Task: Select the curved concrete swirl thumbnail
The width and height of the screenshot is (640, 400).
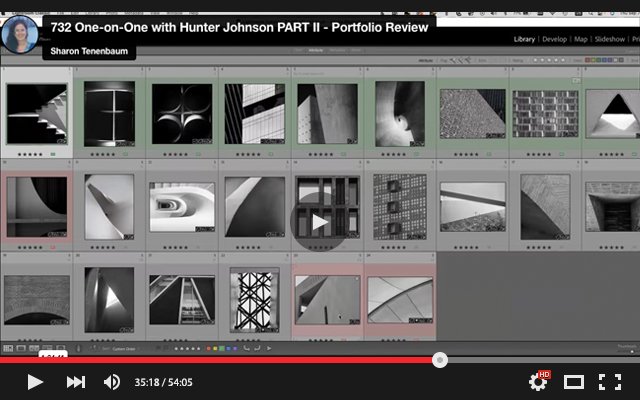Action: pyautogui.click(x=400, y=114)
